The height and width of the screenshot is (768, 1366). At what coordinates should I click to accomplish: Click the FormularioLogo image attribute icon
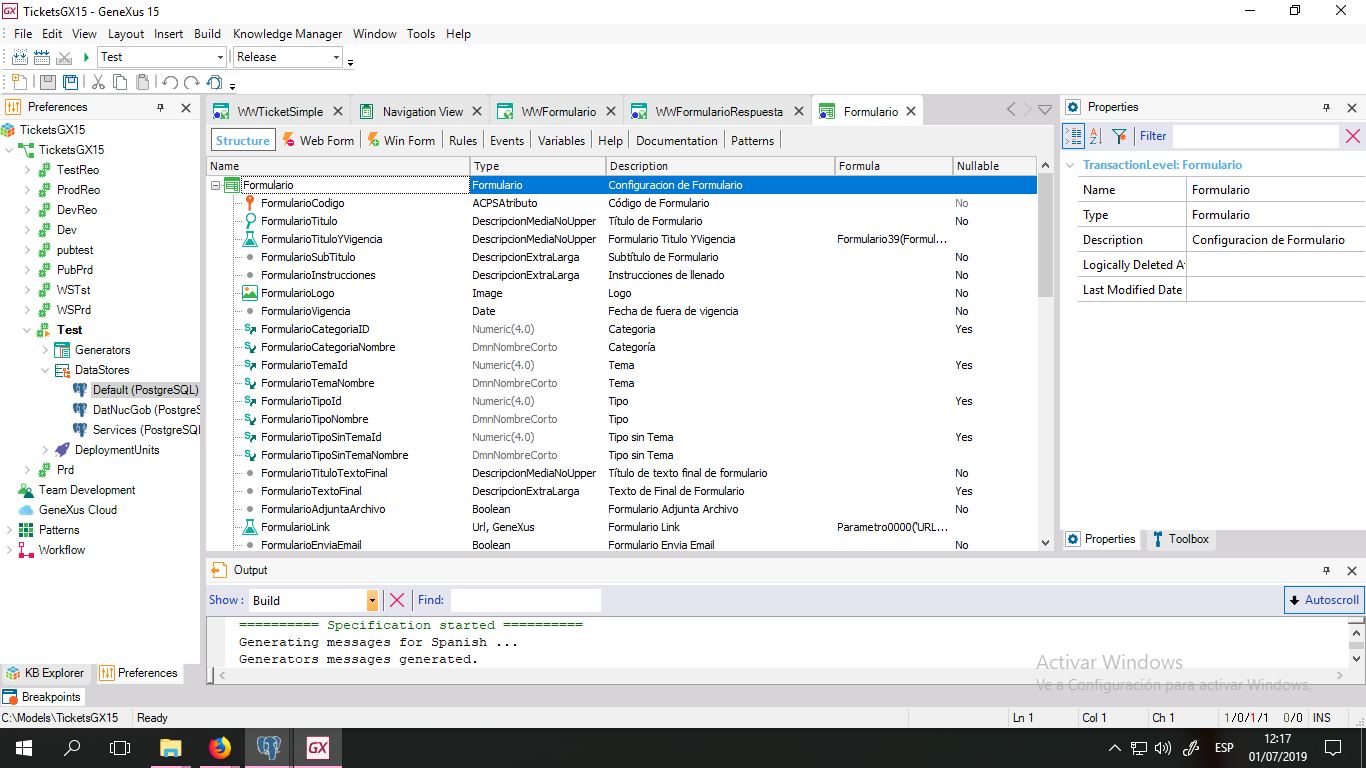coord(250,293)
